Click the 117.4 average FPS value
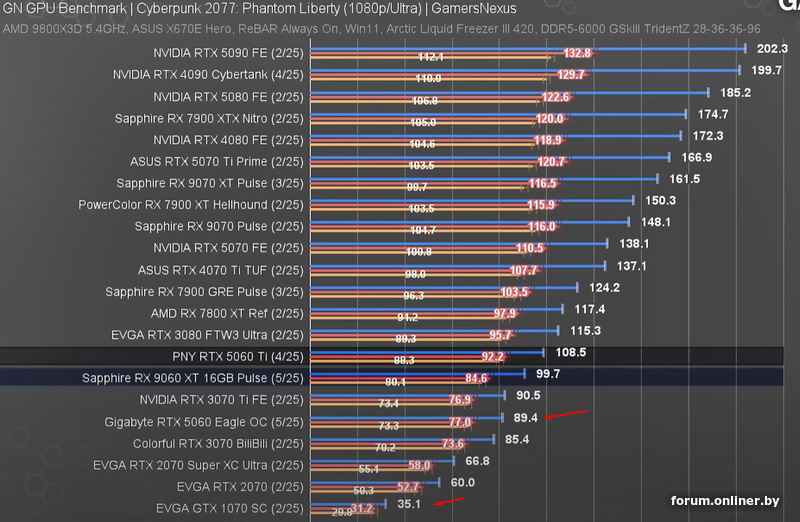The height and width of the screenshot is (522, 800). [x=590, y=309]
